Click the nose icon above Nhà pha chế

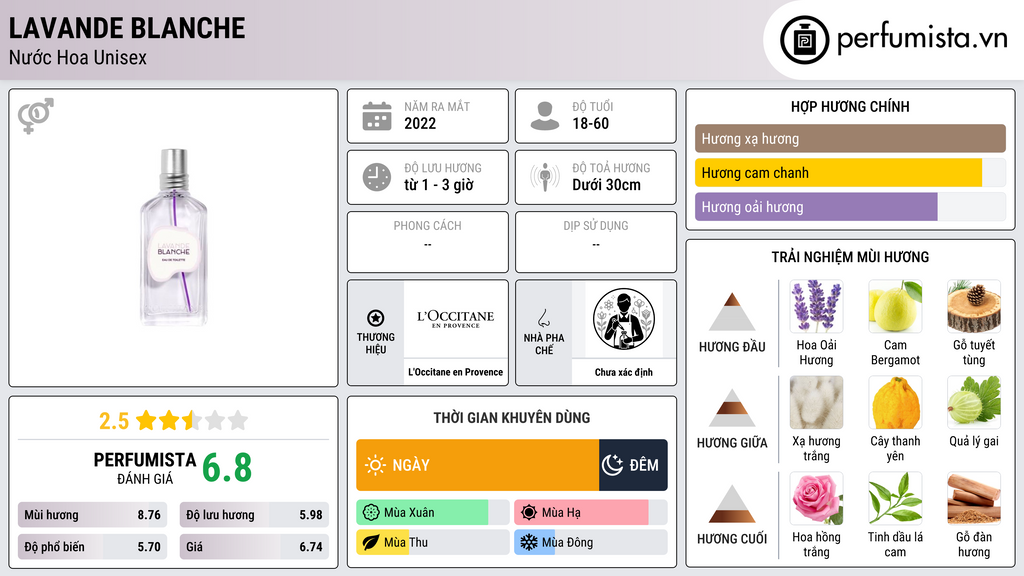[543, 318]
